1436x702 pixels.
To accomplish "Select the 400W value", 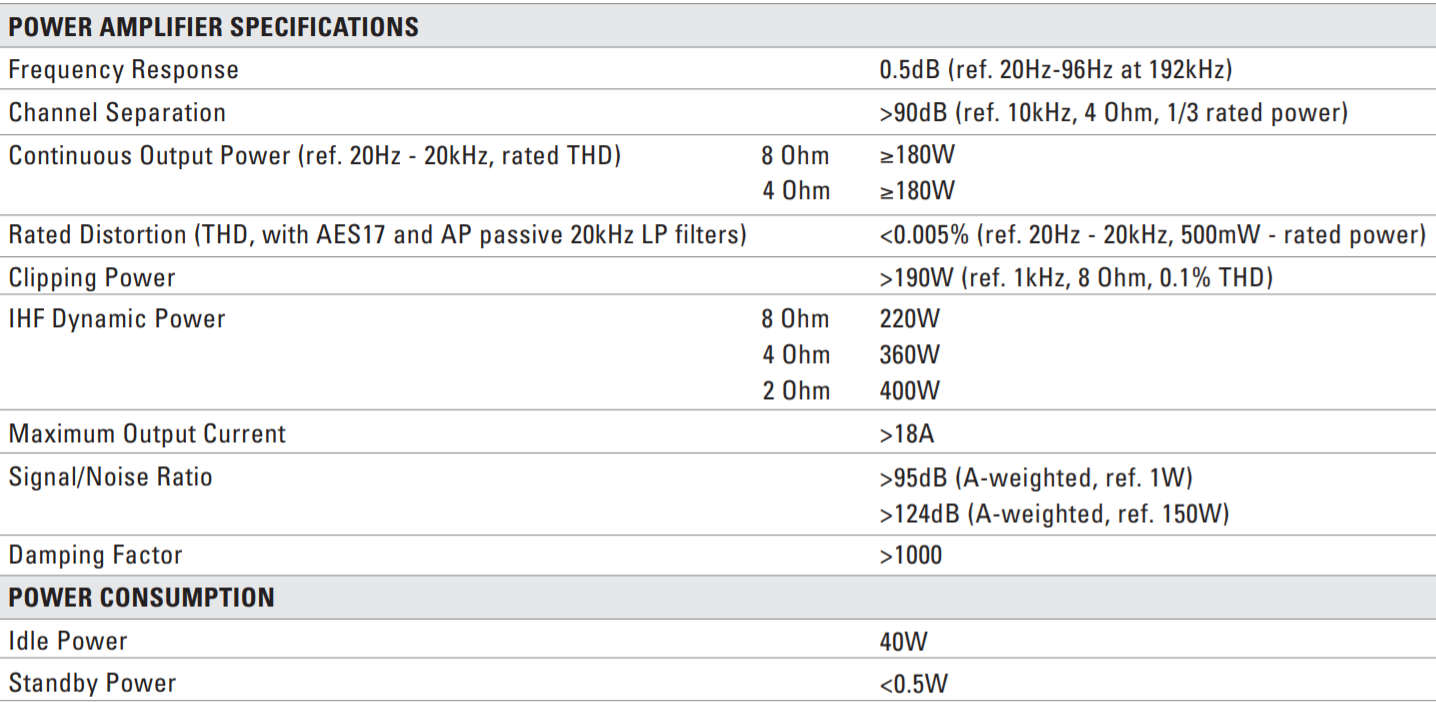I will pyautogui.click(x=910, y=391).
